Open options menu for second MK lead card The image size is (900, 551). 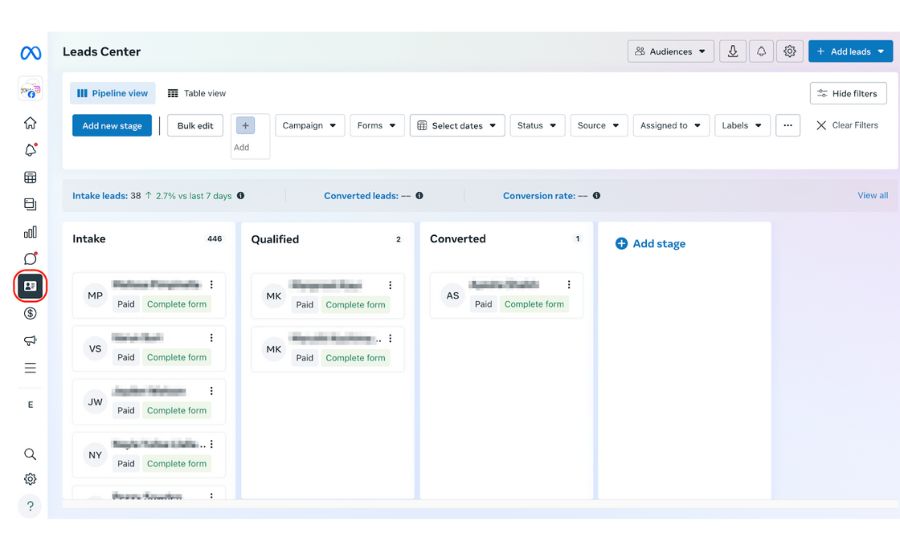click(x=390, y=338)
